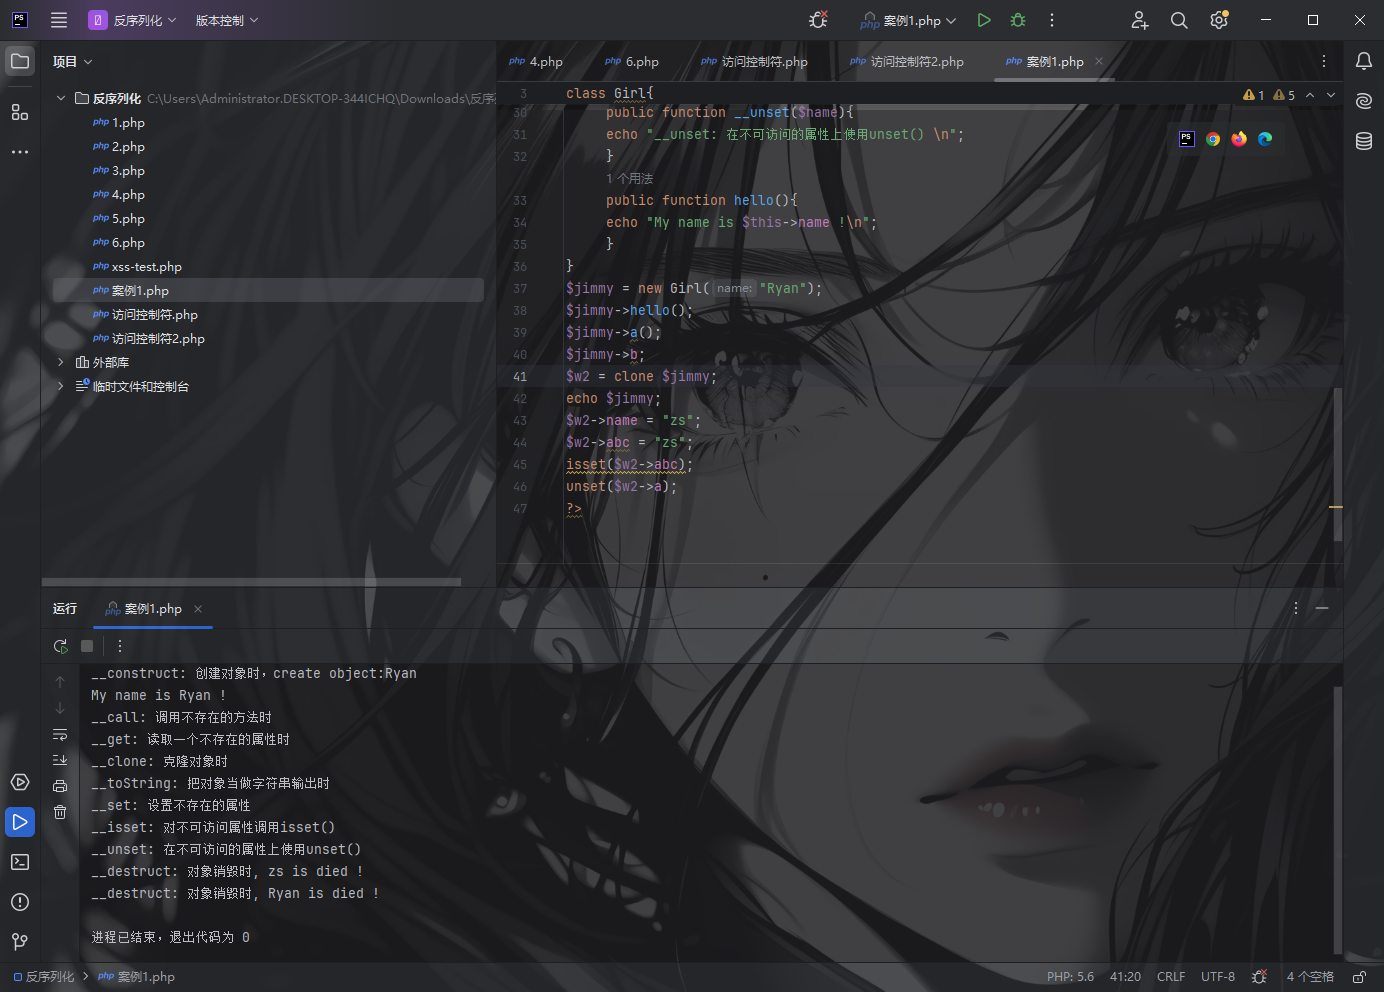Open file in Chrome browser
The width and height of the screenshot is (1384, 992).
(1213, 139)
